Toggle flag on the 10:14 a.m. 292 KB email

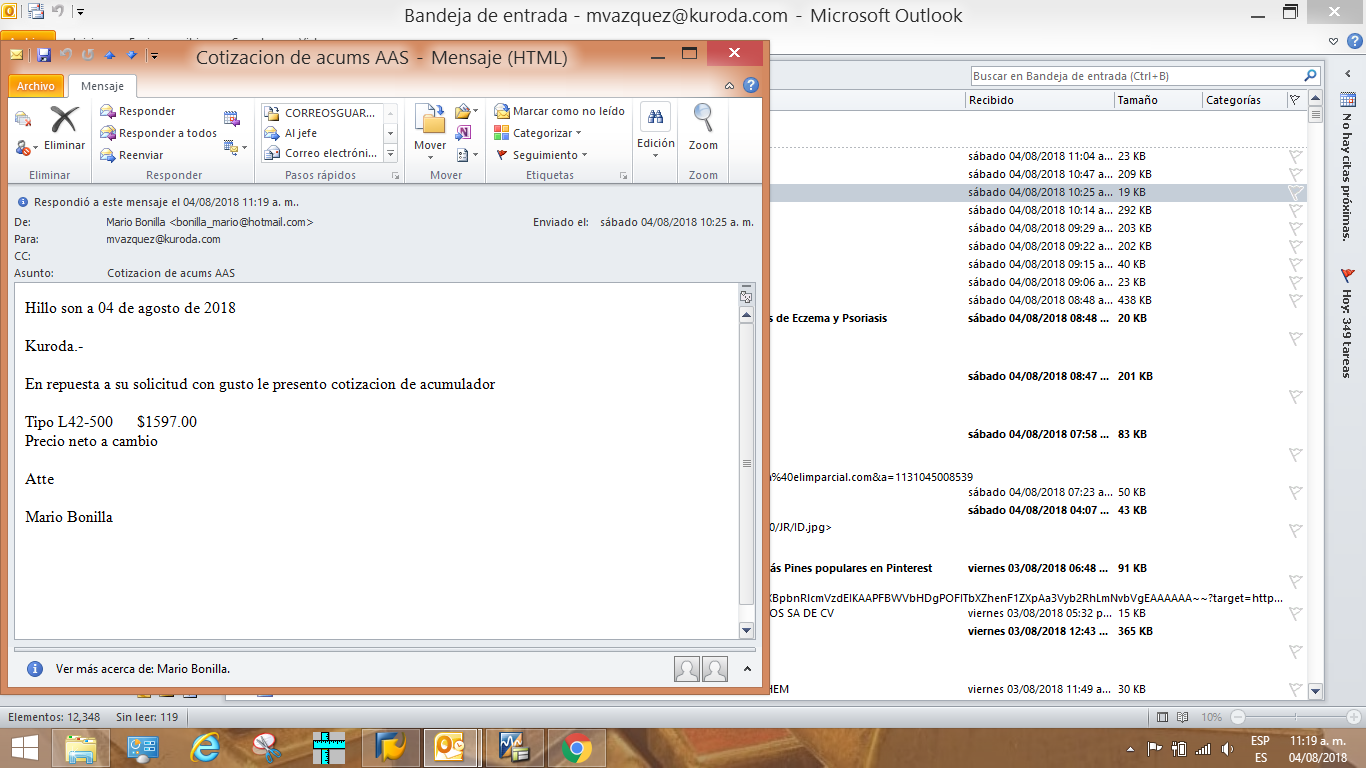pos(1295,210)
